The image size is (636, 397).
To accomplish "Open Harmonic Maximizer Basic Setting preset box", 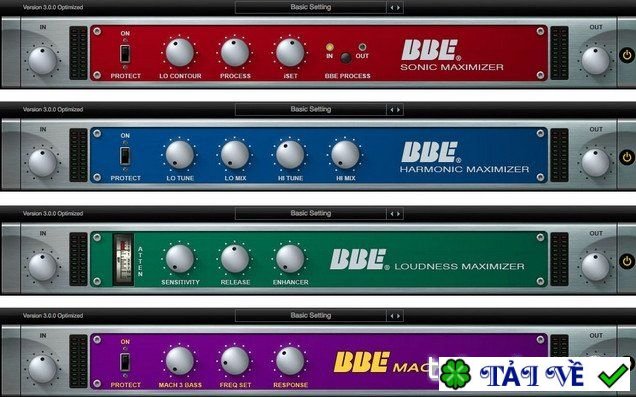I will point(311,109).
